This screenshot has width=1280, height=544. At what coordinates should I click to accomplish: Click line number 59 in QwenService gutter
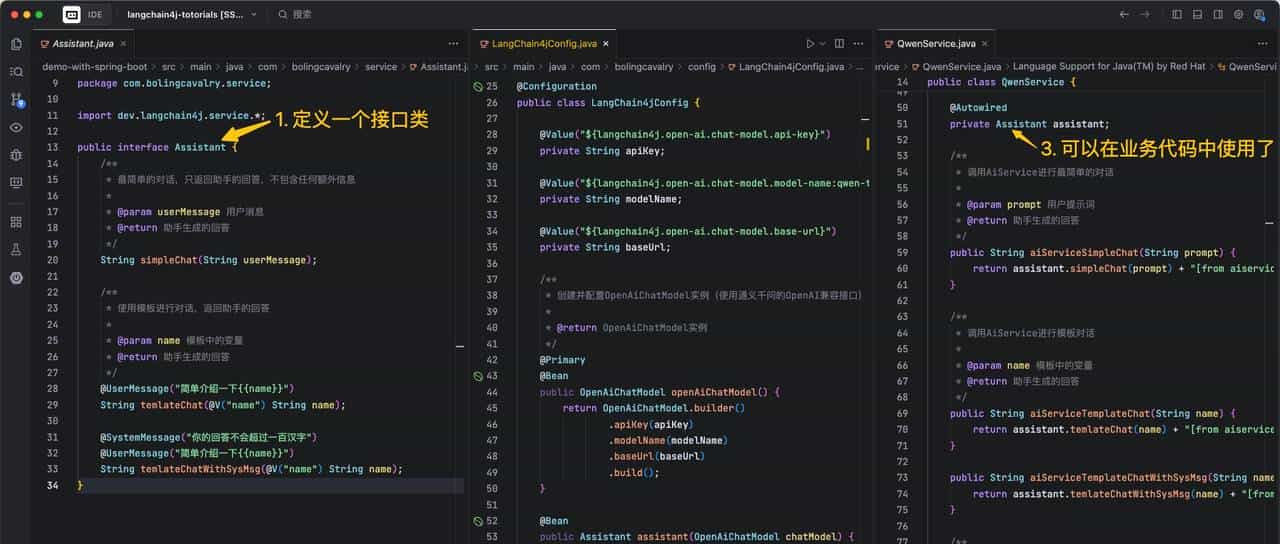click(x=902, y=253)
